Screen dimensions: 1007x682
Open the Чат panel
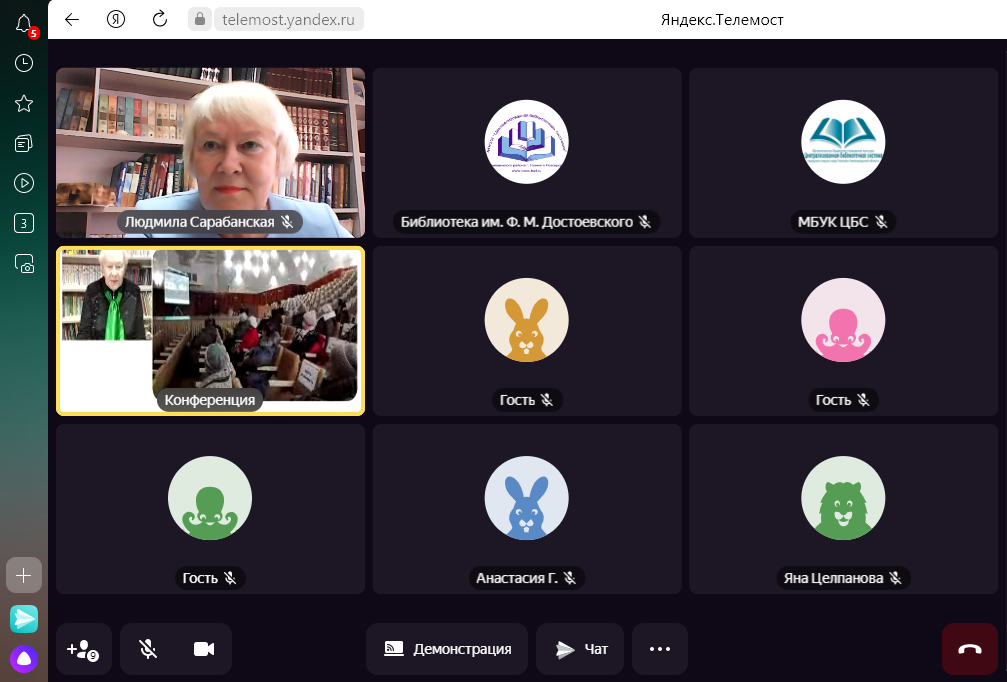[x=581, y=649]
